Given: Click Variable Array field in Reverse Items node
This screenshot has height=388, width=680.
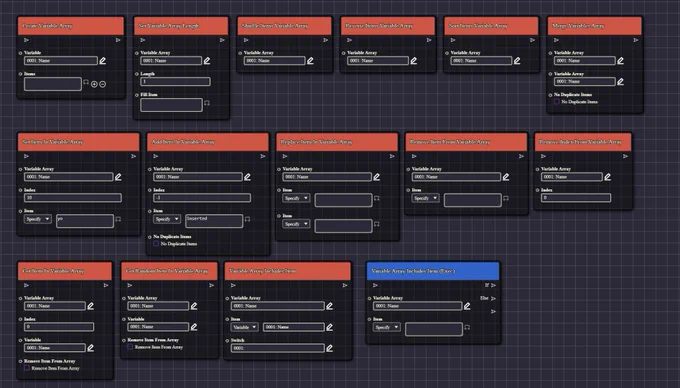Looking at the screenshot, I should point(378,61).
